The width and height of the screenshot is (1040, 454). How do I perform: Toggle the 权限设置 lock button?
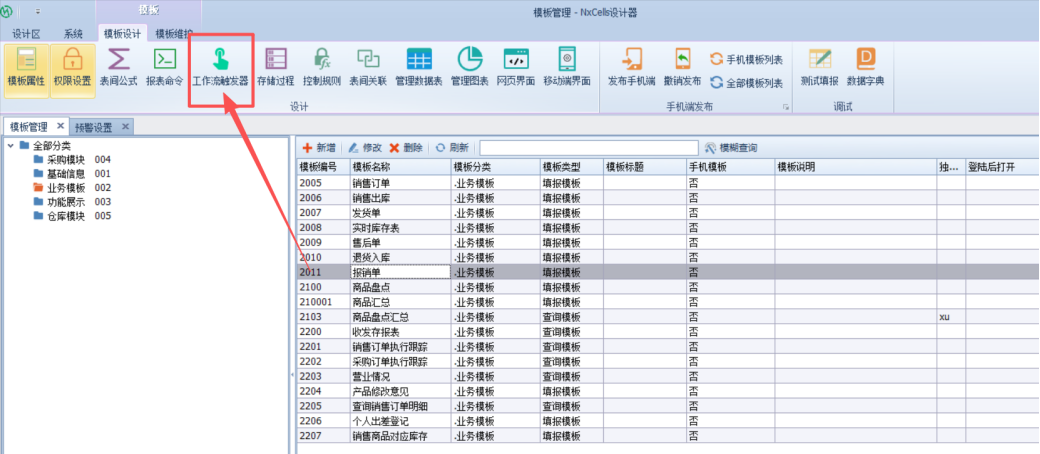tap(72, 66)
